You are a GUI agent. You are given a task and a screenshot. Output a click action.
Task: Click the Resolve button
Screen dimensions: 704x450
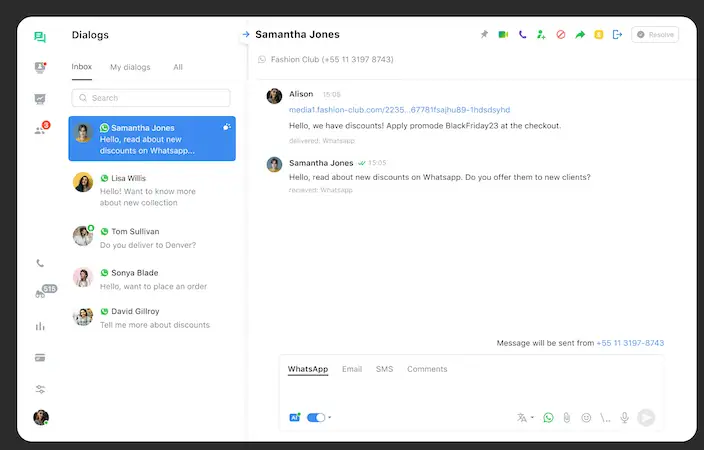[x=655, y=35]
